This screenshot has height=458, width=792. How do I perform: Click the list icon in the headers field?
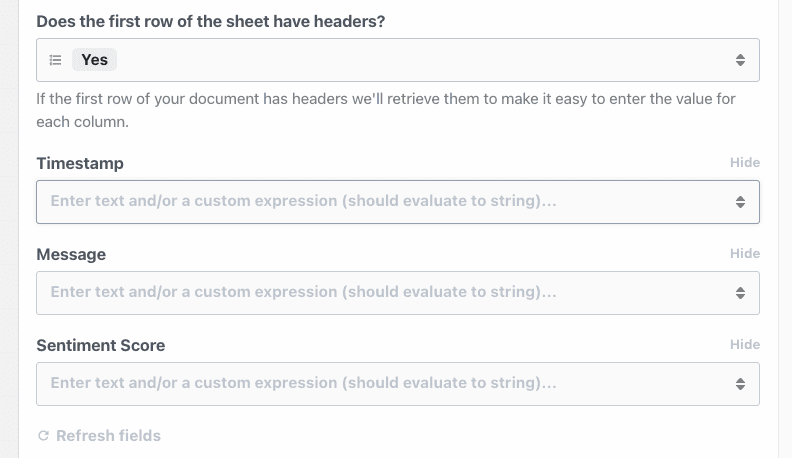tap(56, 60)
